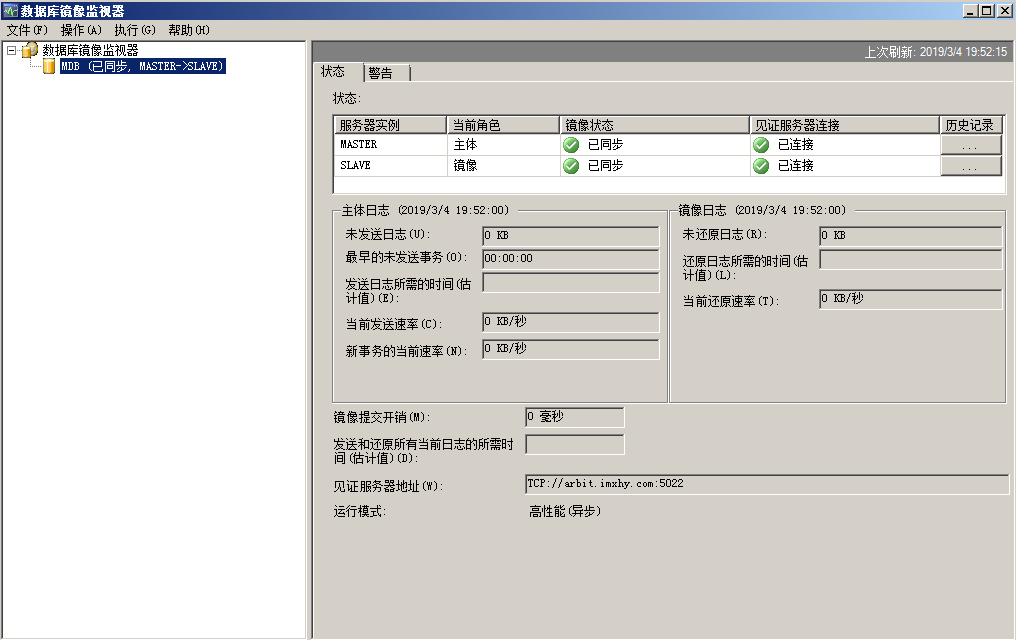
Task: Click the 历史记录 column header
Action: click(x=971, y=124)
